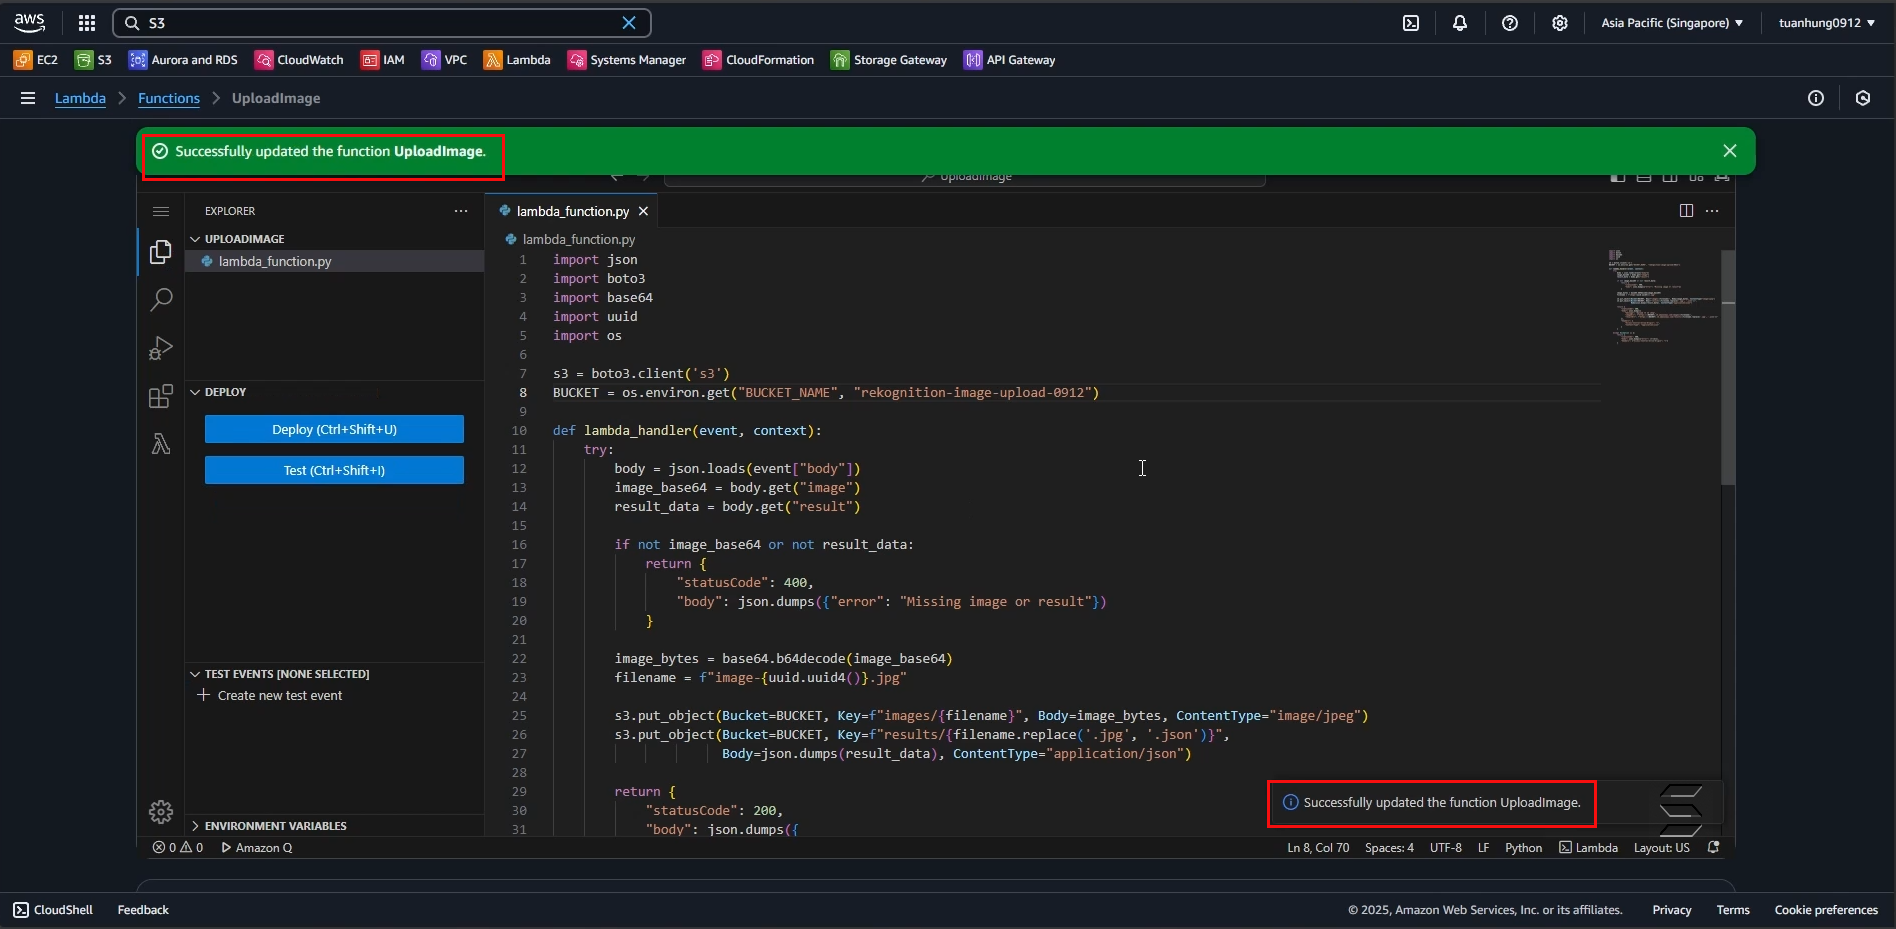Open the Lambda view in activity bar
The width and height of the screenshot is (1896, 929).
pyautogui.click(x=161, y=444)
